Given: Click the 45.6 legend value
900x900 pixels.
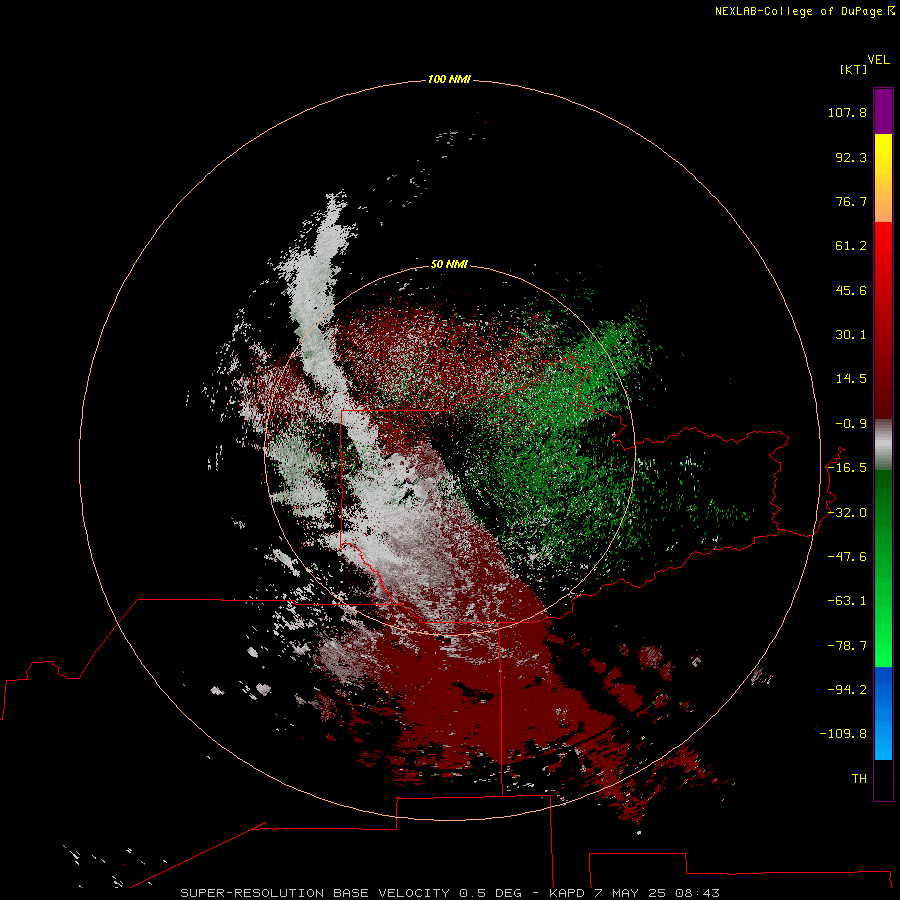Looking at the screenshot, I should point(851,290).
